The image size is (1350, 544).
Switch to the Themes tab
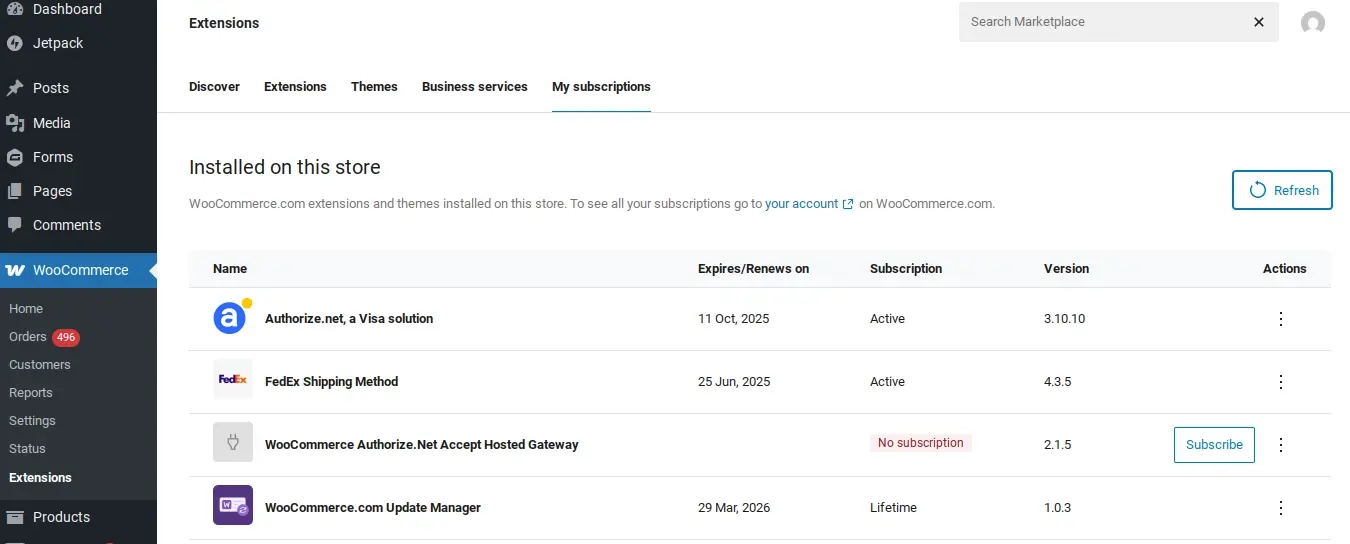pyautogui.click(x=374, y=87)
